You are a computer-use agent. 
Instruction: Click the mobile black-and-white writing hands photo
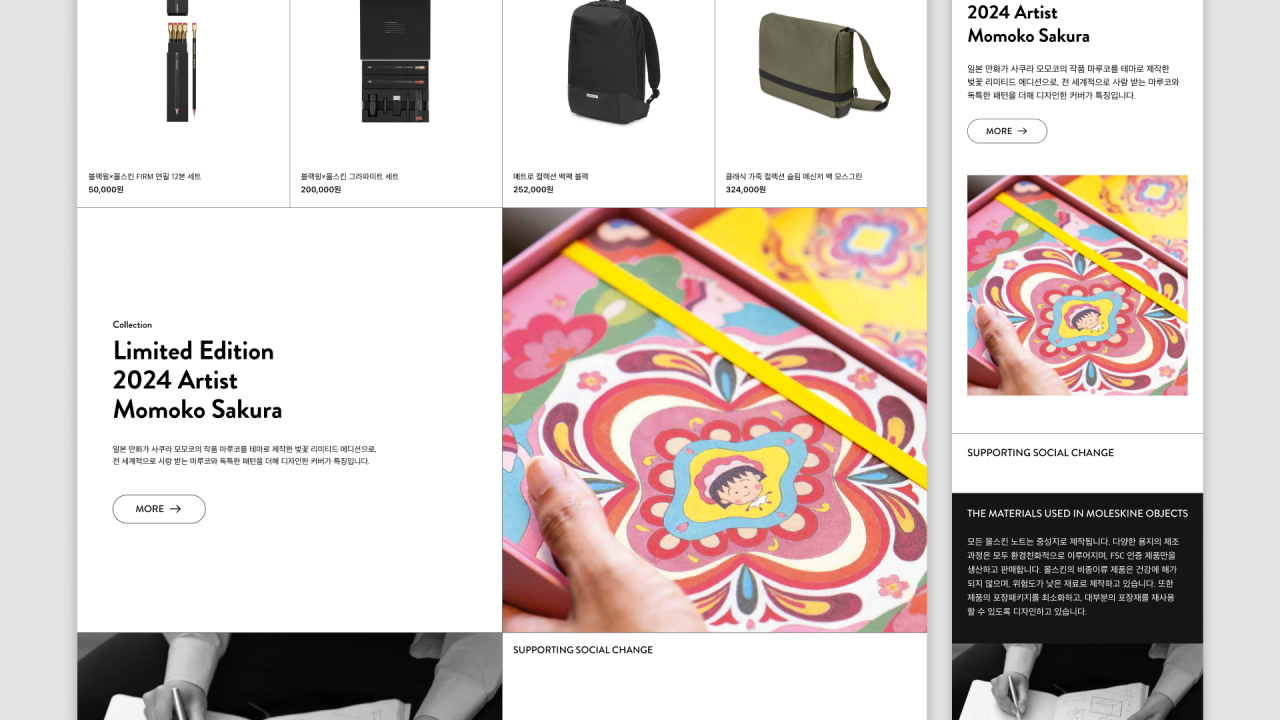pyautogui.click(x=1077, y=682)
